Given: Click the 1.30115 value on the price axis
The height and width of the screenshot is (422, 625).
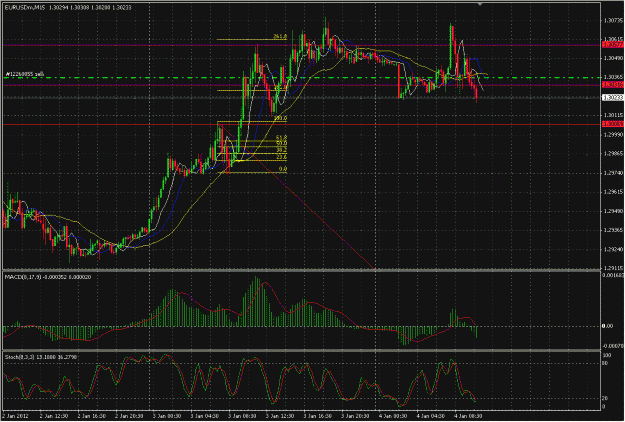Looking at the screenshot, I should point(613,116).
